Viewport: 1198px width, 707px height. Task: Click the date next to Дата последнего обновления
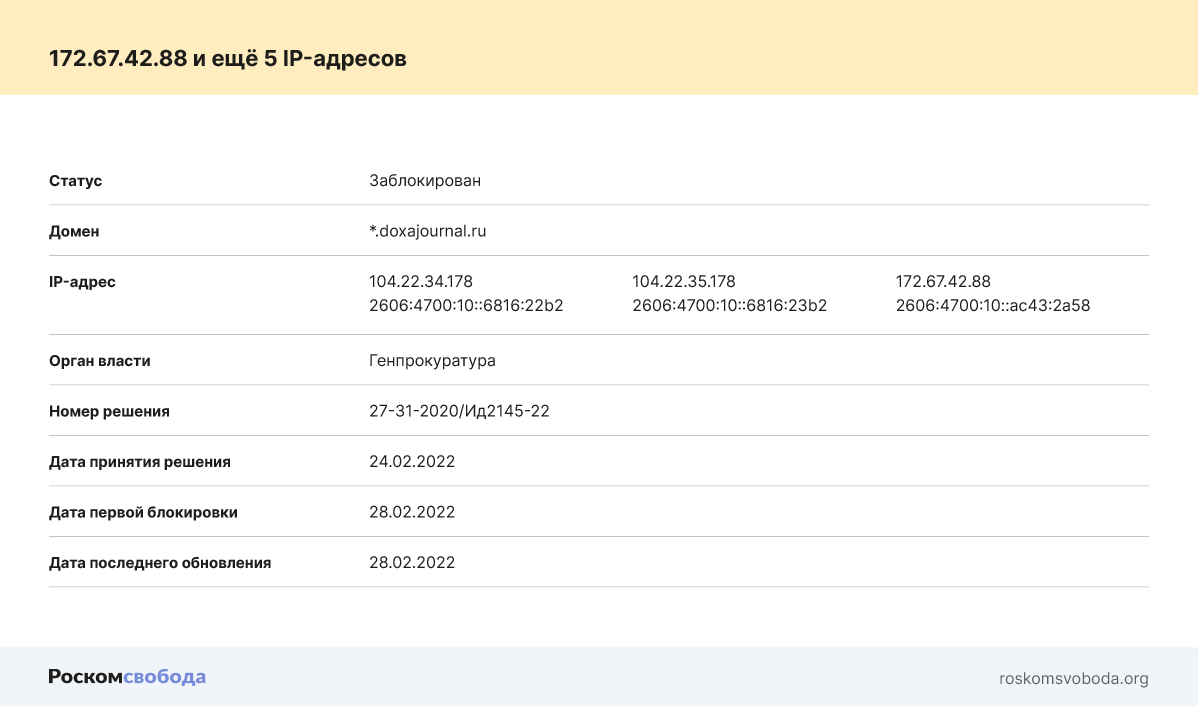pyautogui.click(x=412, y=562)
